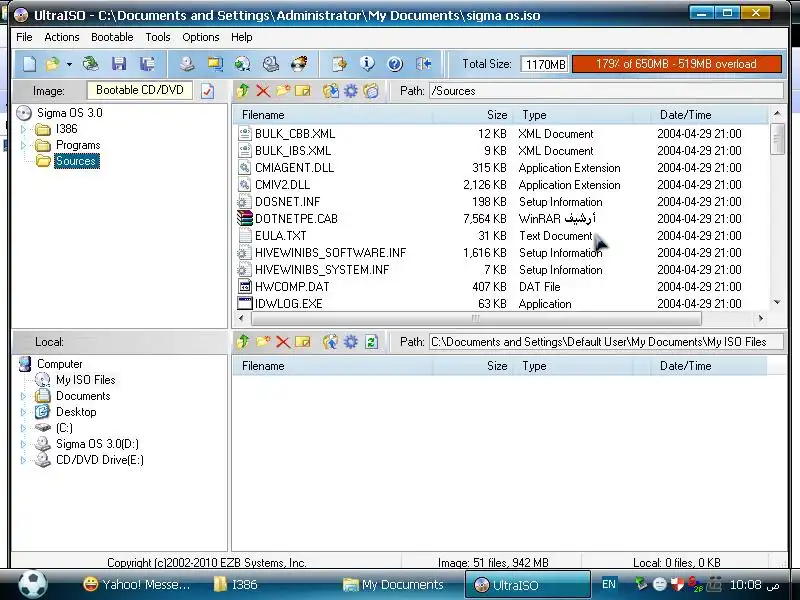Expand the Programs folder in image tree
800x600 pixels.
[x=23, y=145]
